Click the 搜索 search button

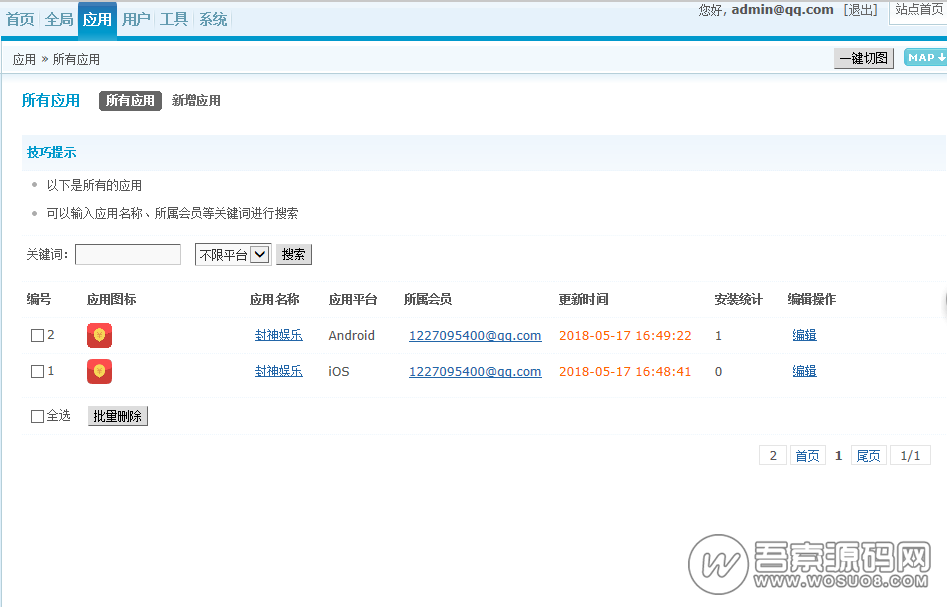(x=292, y=254)
